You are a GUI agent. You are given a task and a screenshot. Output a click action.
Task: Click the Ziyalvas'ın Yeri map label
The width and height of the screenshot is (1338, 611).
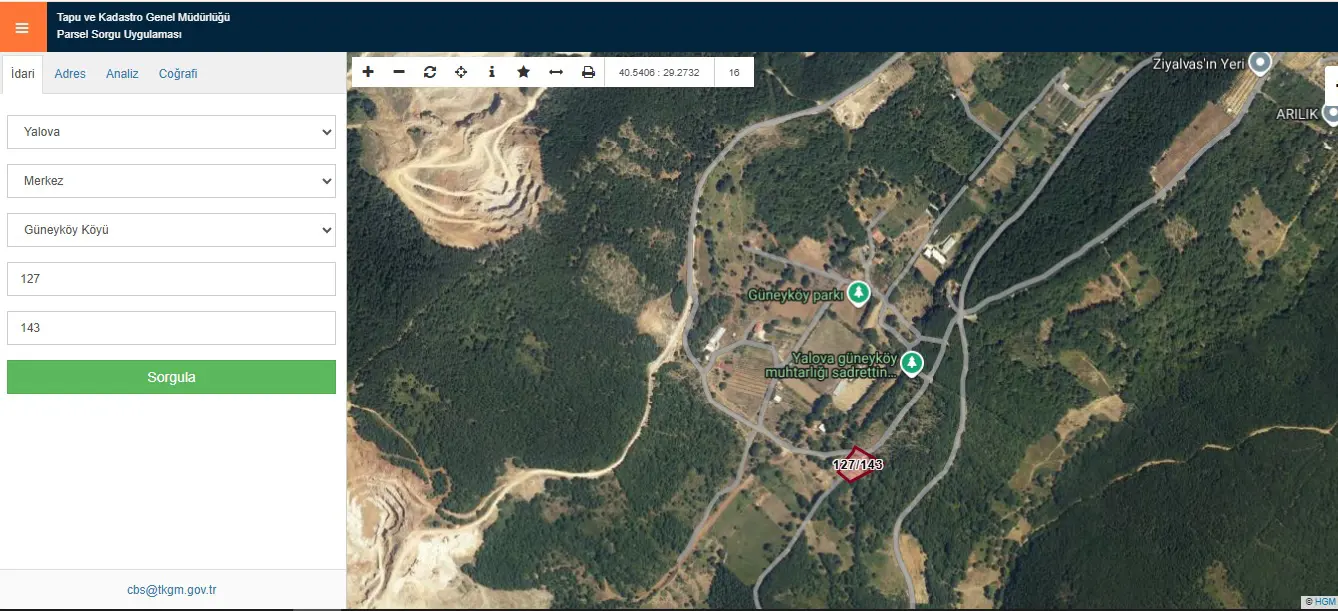point(1198,64)
